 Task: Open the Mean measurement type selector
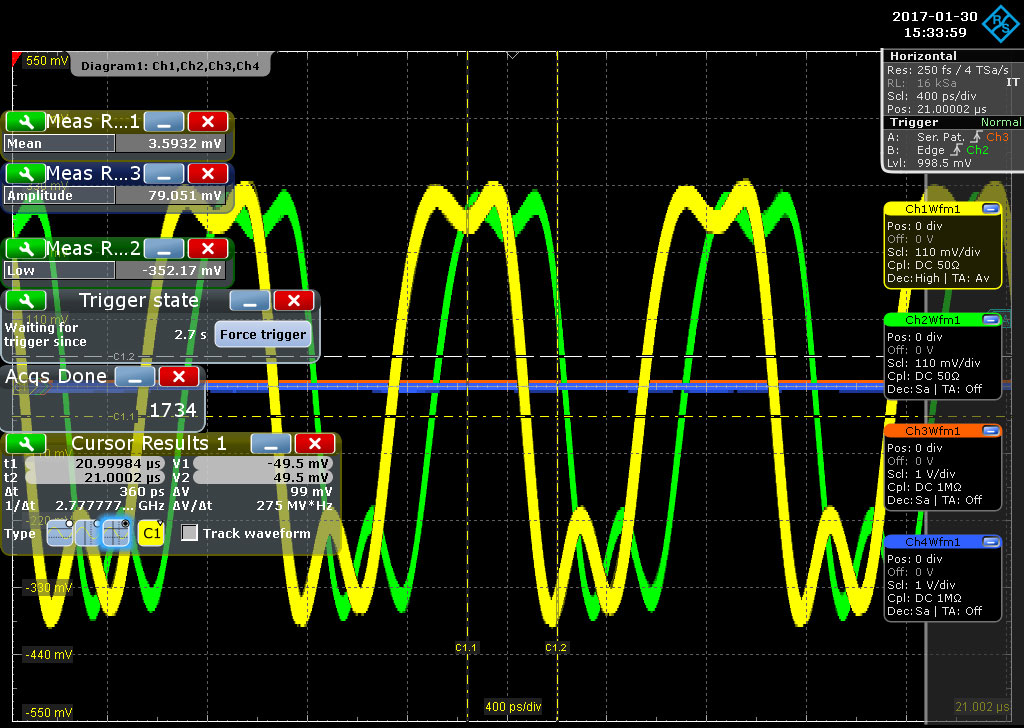tap(60, 143)
